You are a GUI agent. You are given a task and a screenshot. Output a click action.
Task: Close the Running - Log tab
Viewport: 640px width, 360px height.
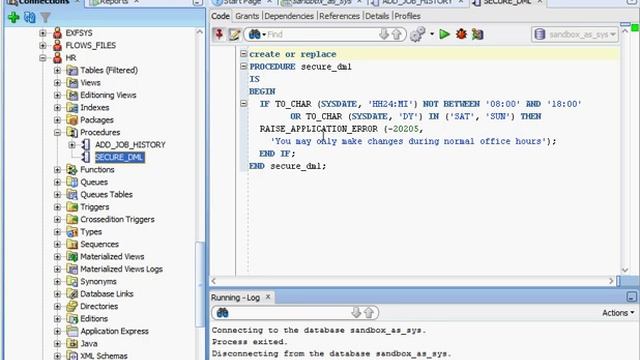pyautogui.click(x=268, y=297)
